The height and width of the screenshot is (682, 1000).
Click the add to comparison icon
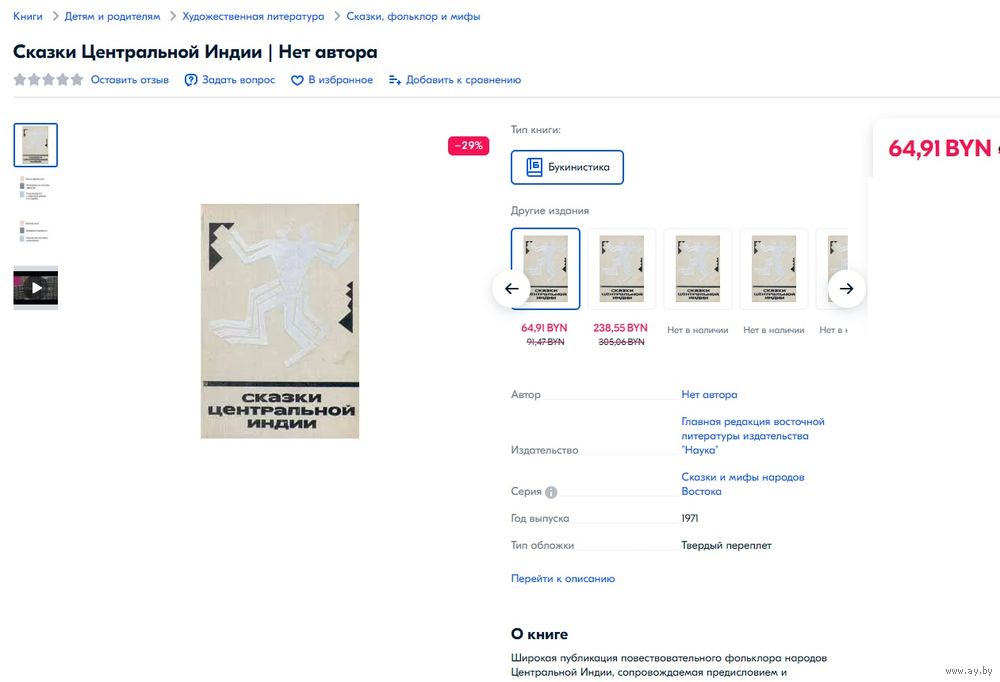[395, 80]
